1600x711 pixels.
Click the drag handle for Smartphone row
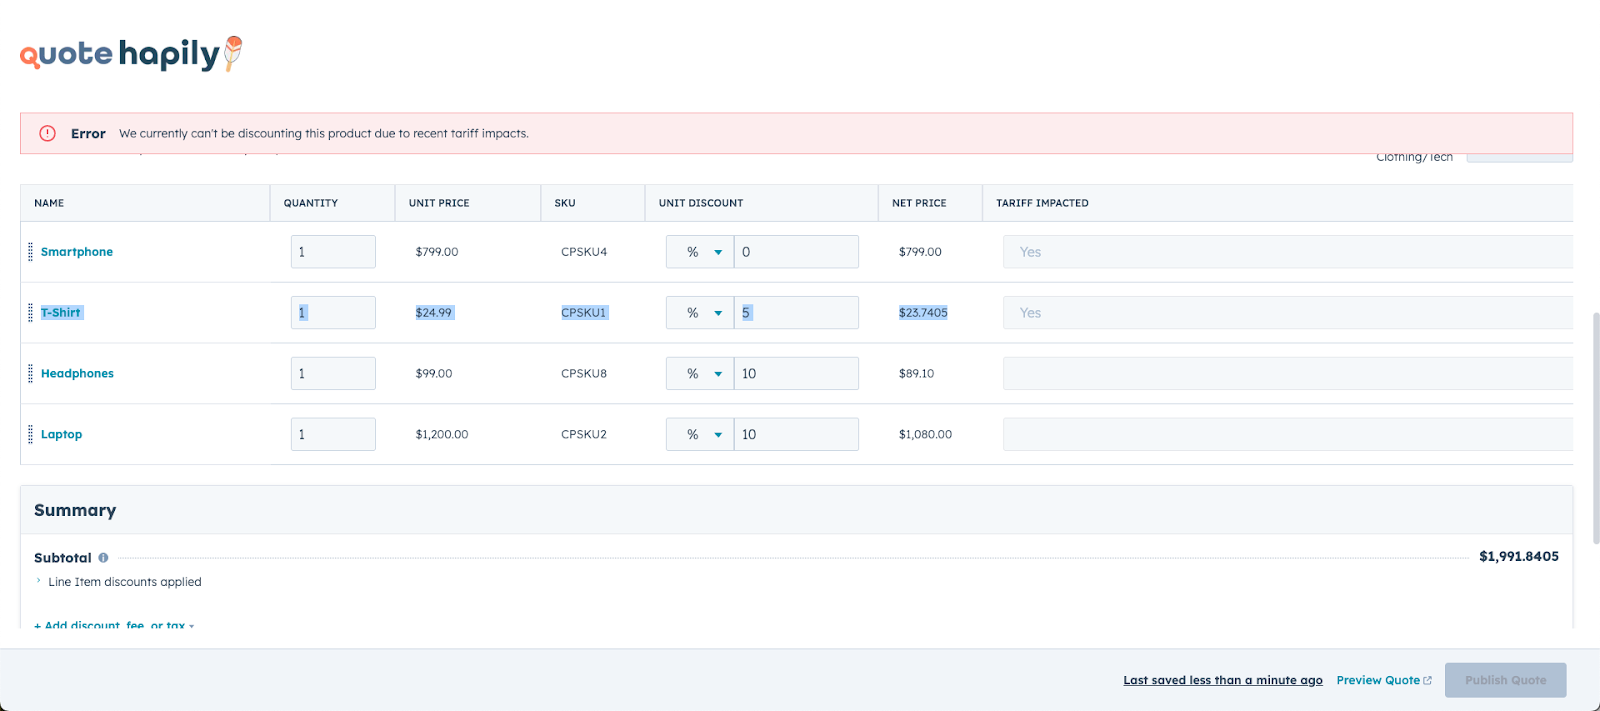click(30, 252)
